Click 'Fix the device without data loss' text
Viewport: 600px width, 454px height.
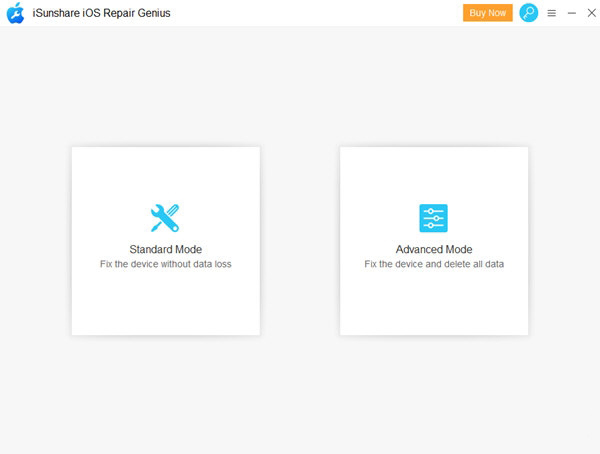(x=165, y=264)
